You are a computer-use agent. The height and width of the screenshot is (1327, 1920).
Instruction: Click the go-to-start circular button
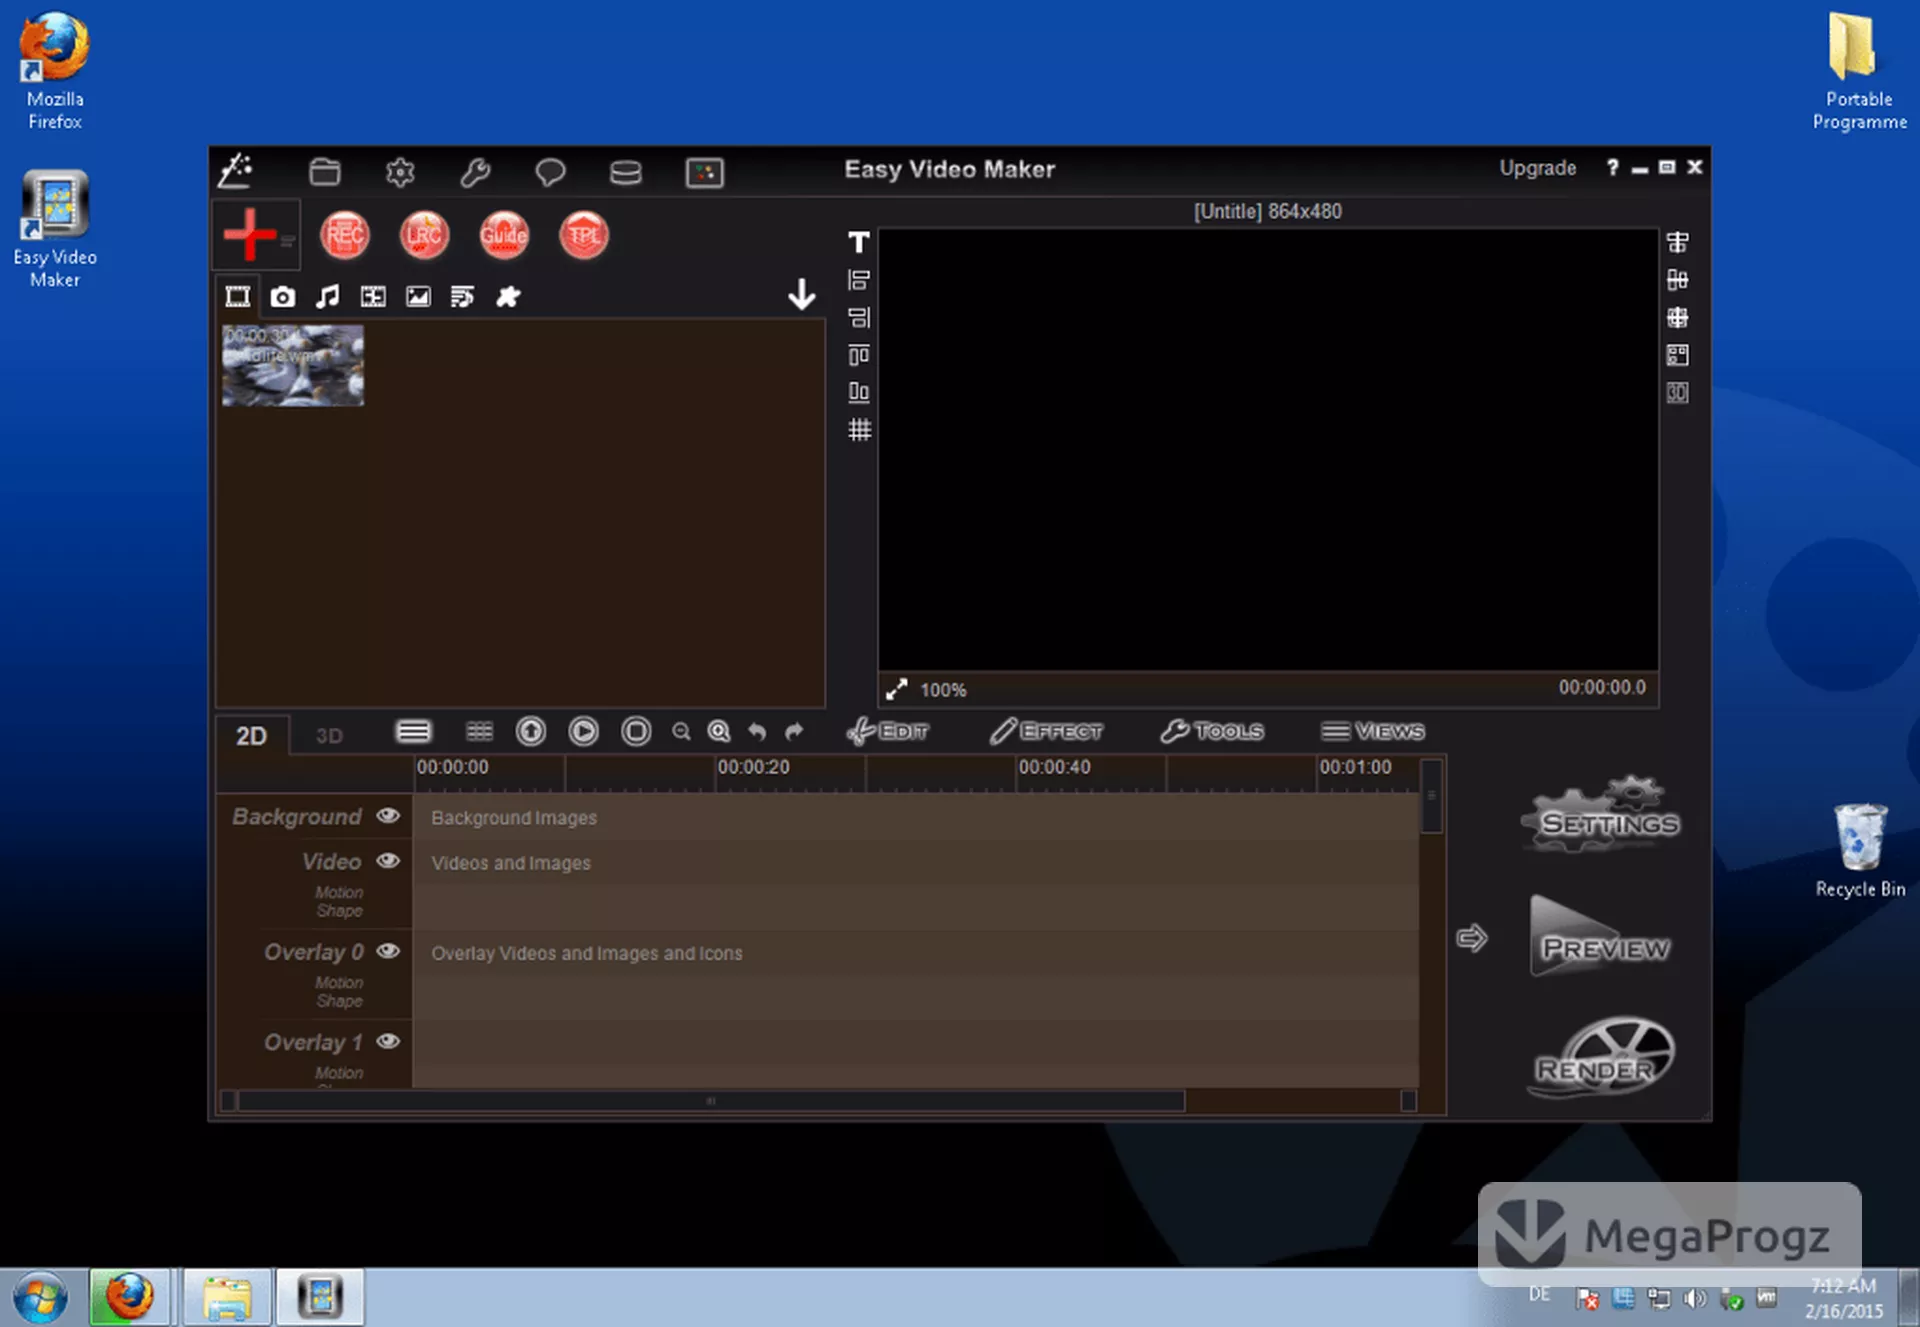click(531, 732)
